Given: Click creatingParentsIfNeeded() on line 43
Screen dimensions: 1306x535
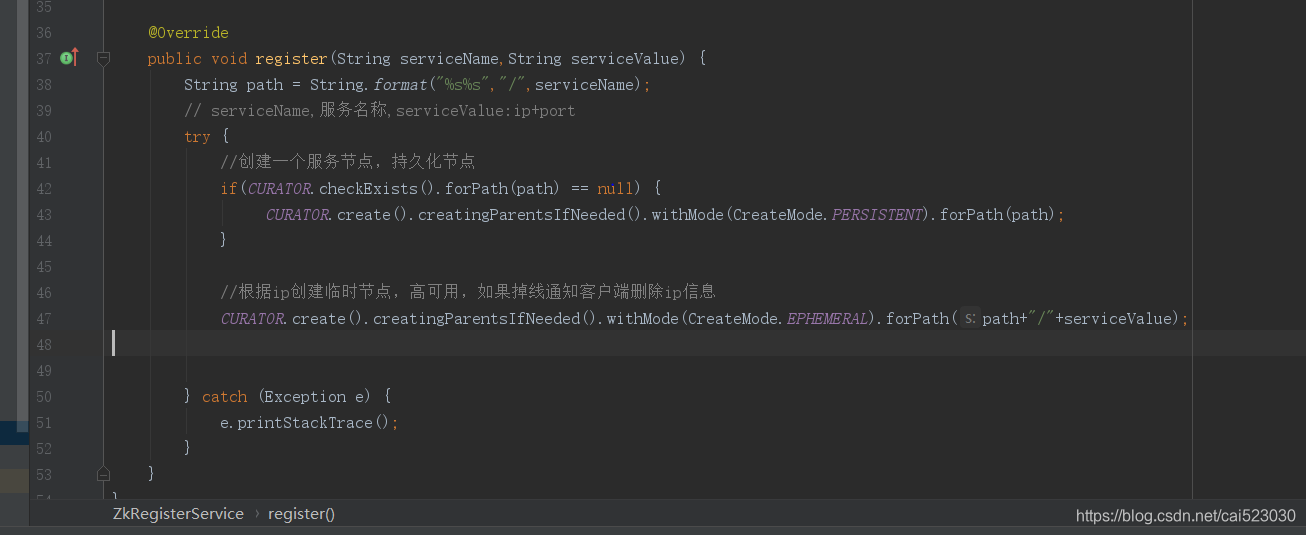Looking at the screenshot, I should (532, 215).
